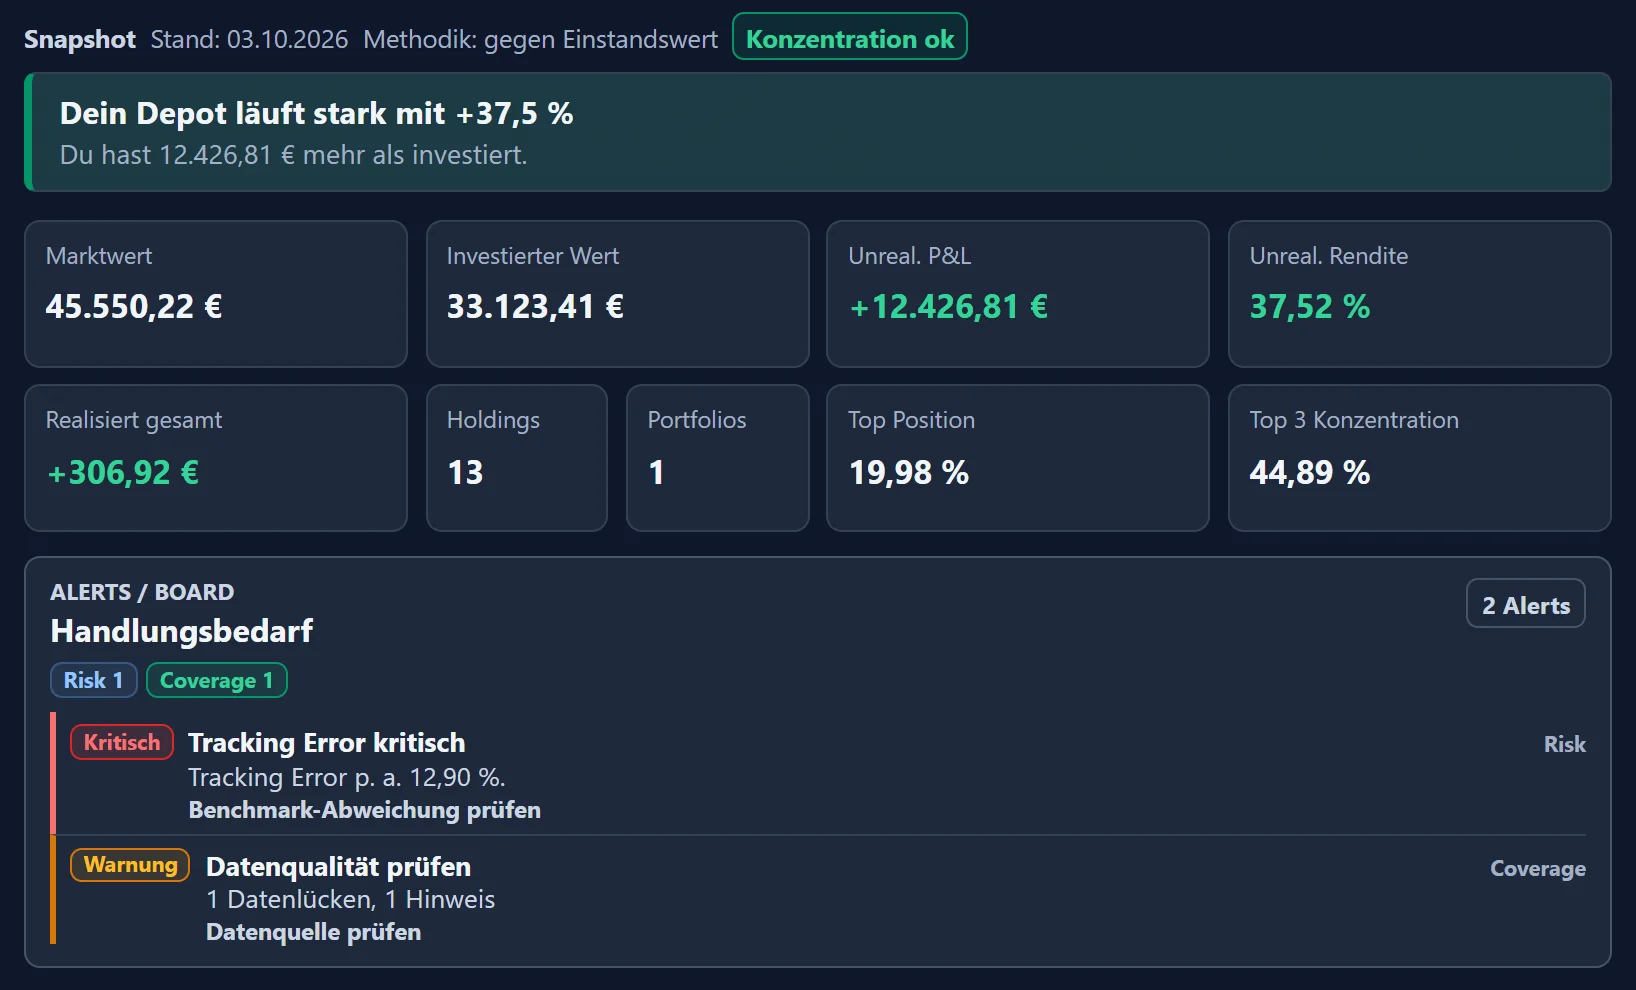Click the 'Warnung' severity badge

[x=130, y=865]
